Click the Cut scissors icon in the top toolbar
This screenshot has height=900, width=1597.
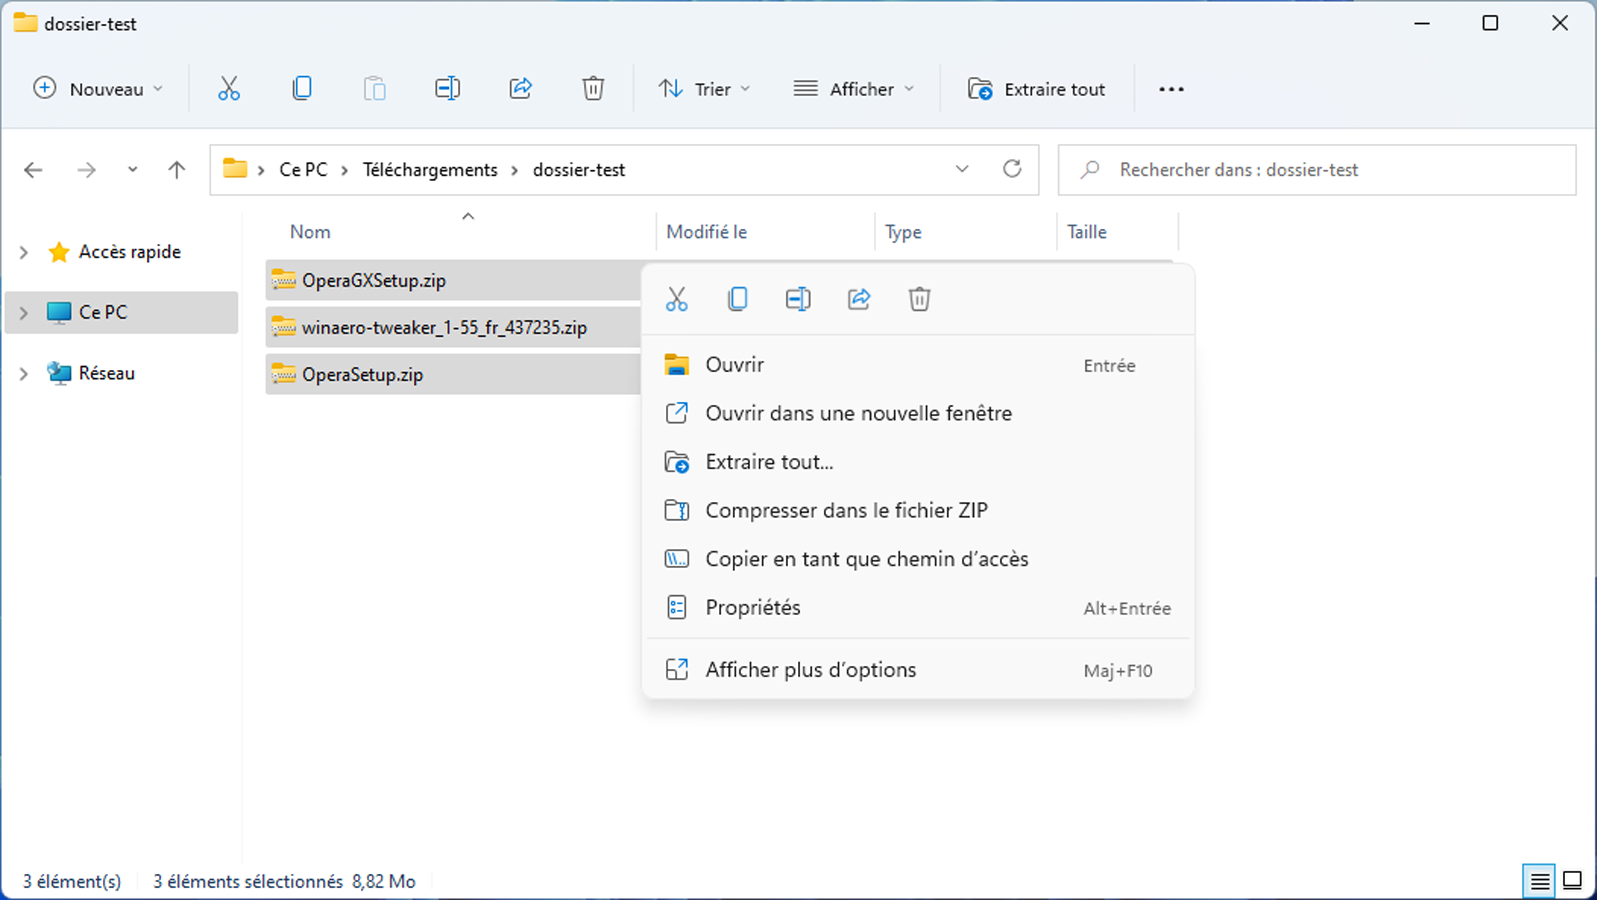(229, 89)
